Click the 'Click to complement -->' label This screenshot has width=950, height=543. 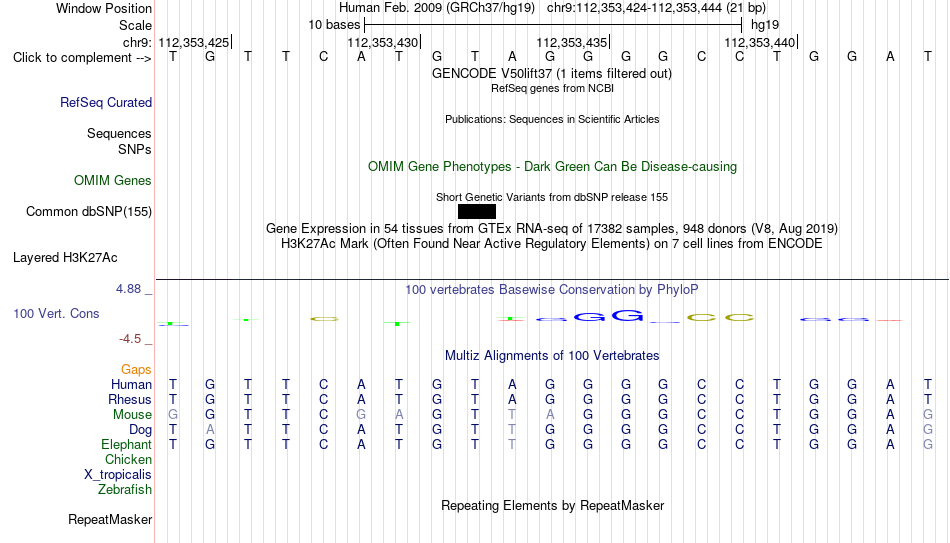point(82,58)
